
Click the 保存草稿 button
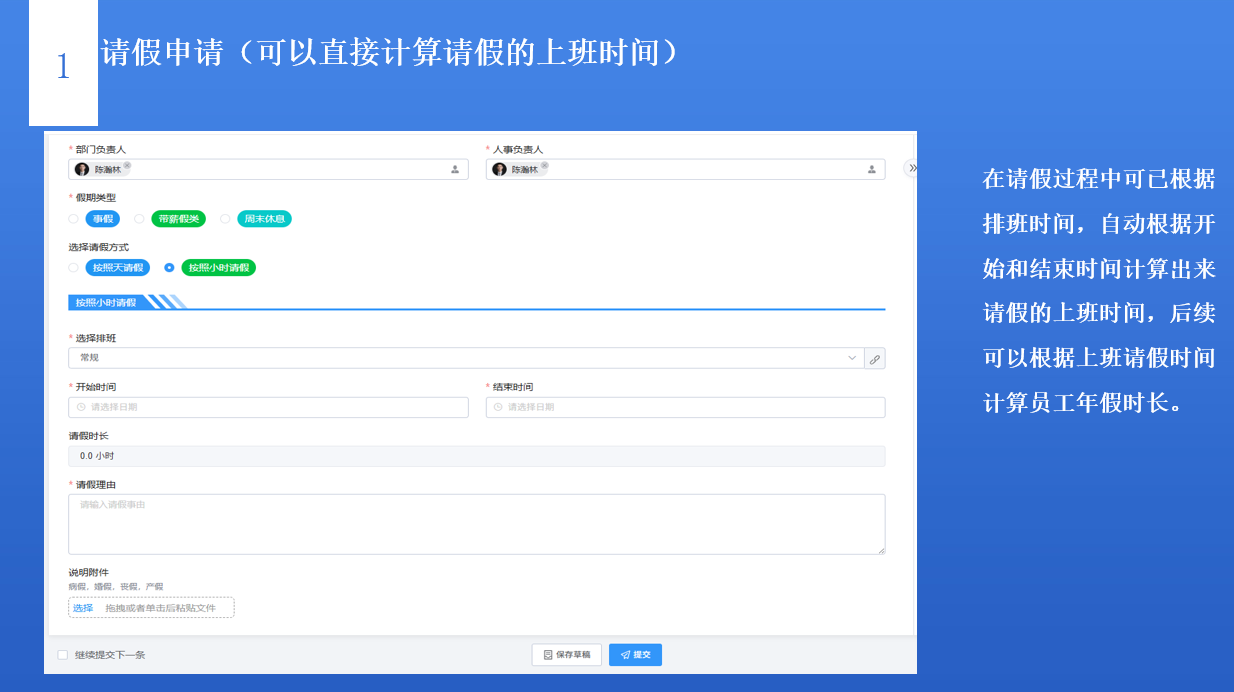(x=567, y=655)
